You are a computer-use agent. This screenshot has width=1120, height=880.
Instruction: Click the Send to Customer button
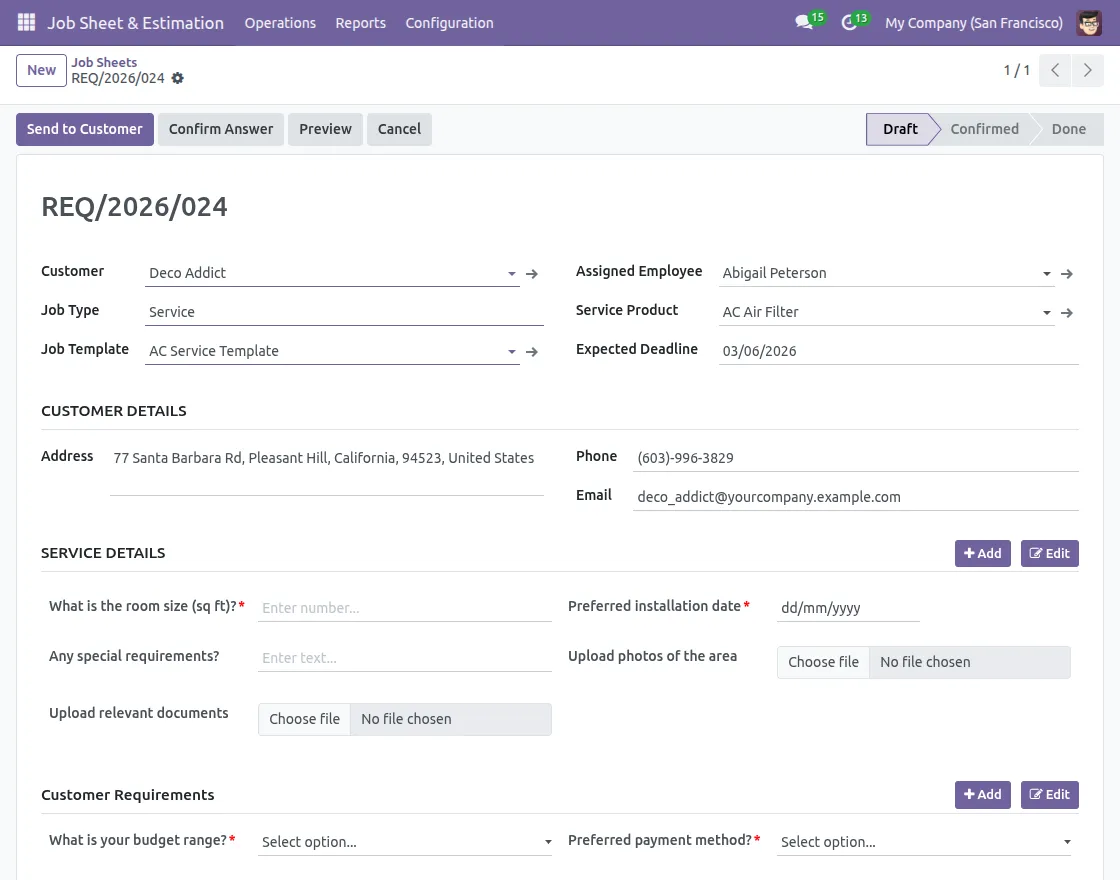tap(84, 129)
